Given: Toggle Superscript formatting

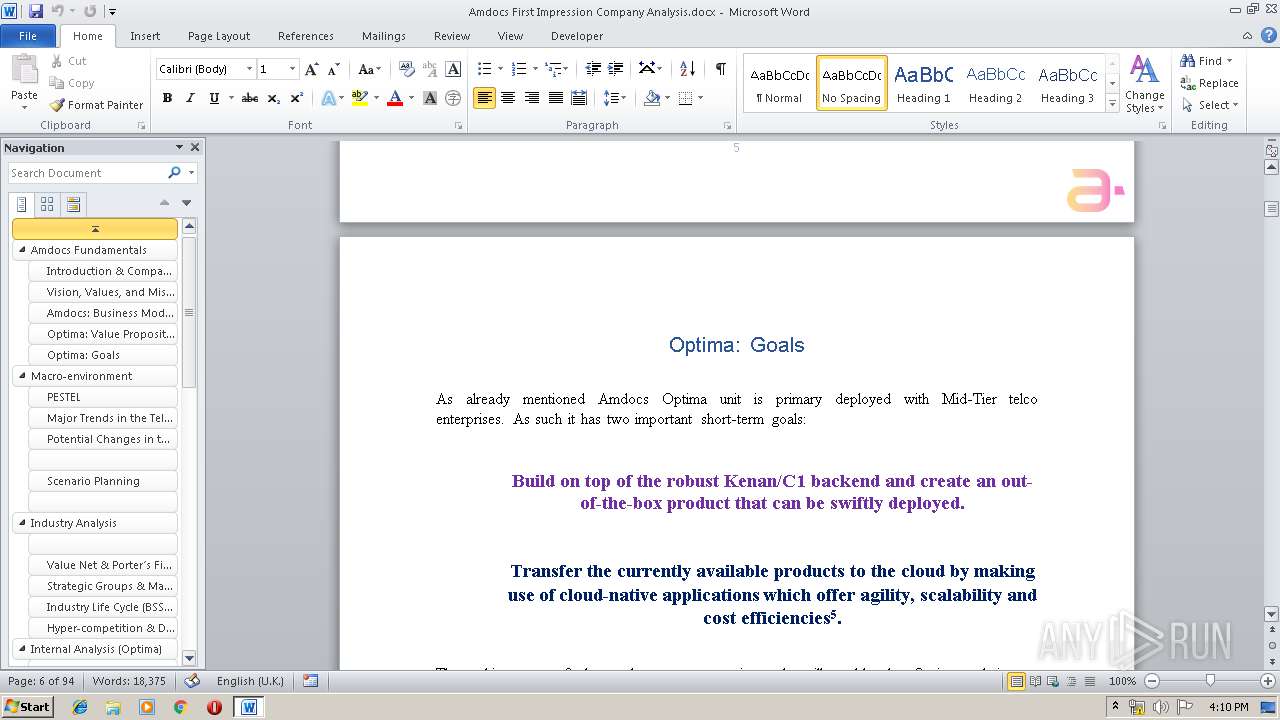Looking at the screenshot, I should click(x=297, y=98).
